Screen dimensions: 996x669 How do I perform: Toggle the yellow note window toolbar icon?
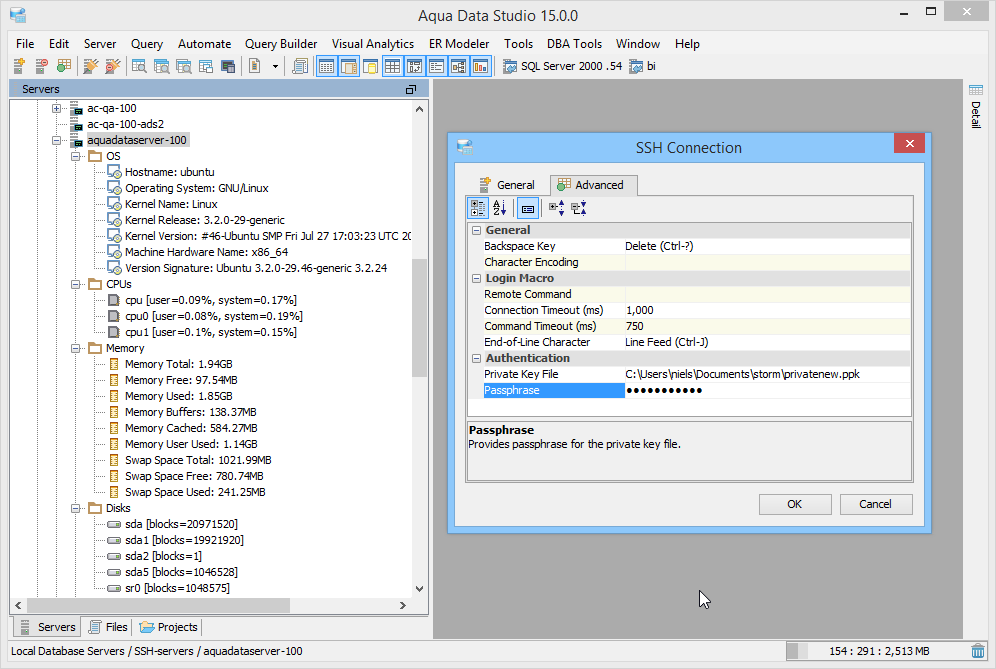(370, 66)
